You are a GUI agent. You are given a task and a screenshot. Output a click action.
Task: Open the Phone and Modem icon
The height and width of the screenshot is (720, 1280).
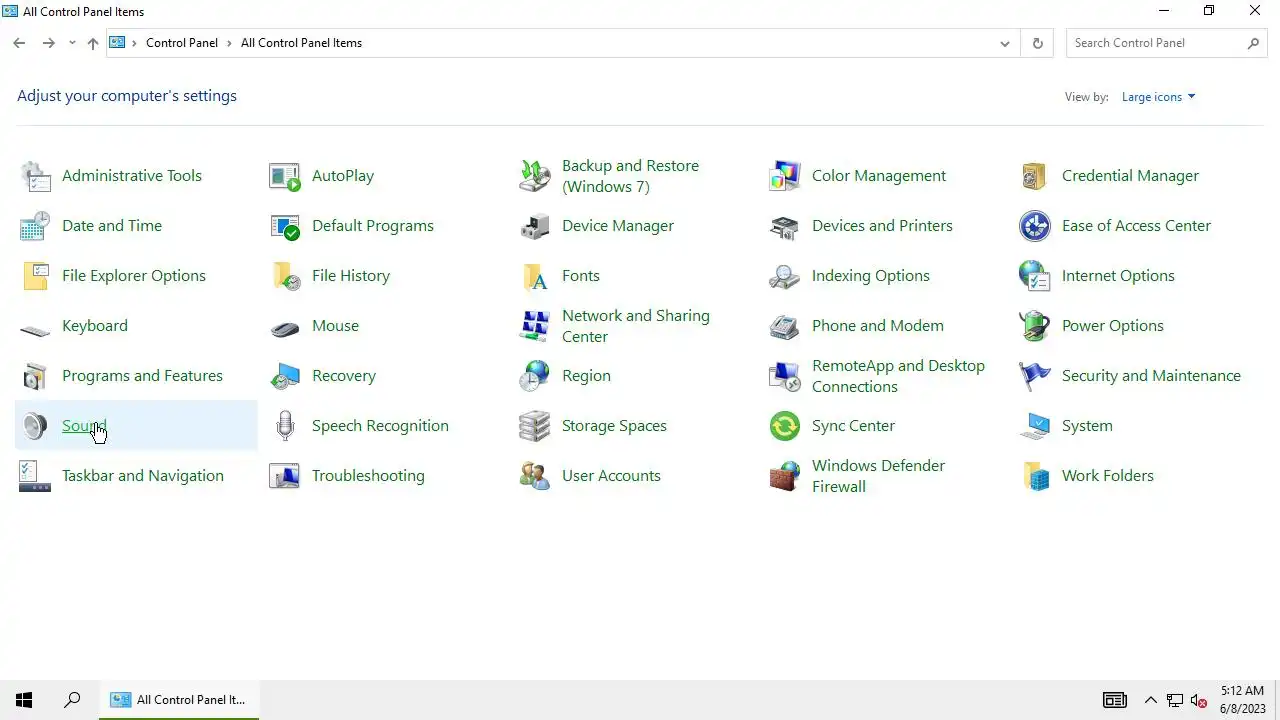point(785,326)
